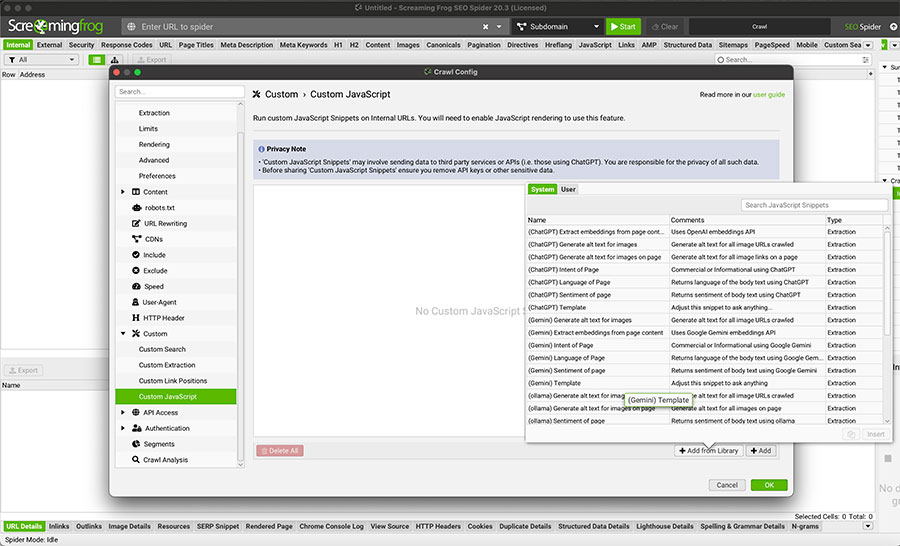Click the URL Rewriting pencil icon
Screen dimensions: 900x546
click(136, 223)
